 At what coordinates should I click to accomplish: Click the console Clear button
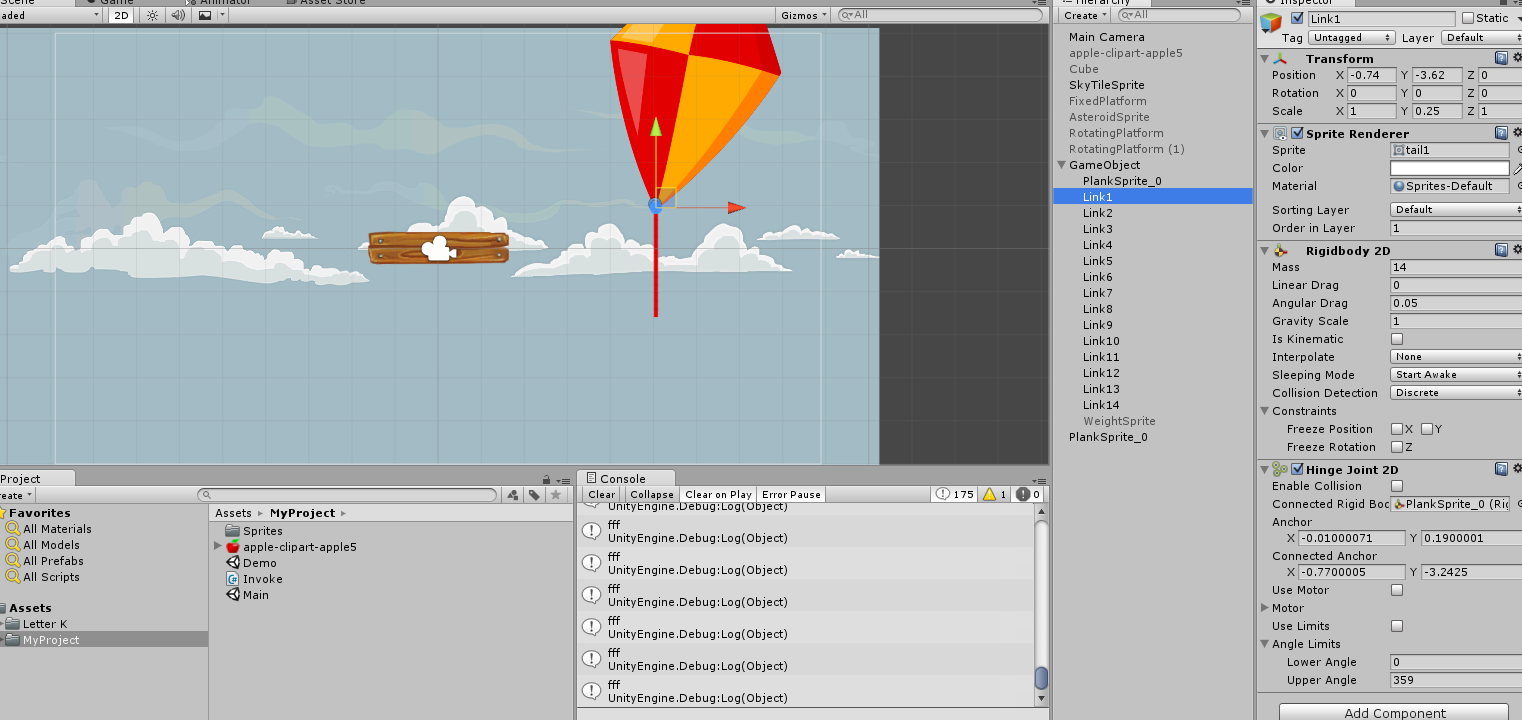pos(602,495)
